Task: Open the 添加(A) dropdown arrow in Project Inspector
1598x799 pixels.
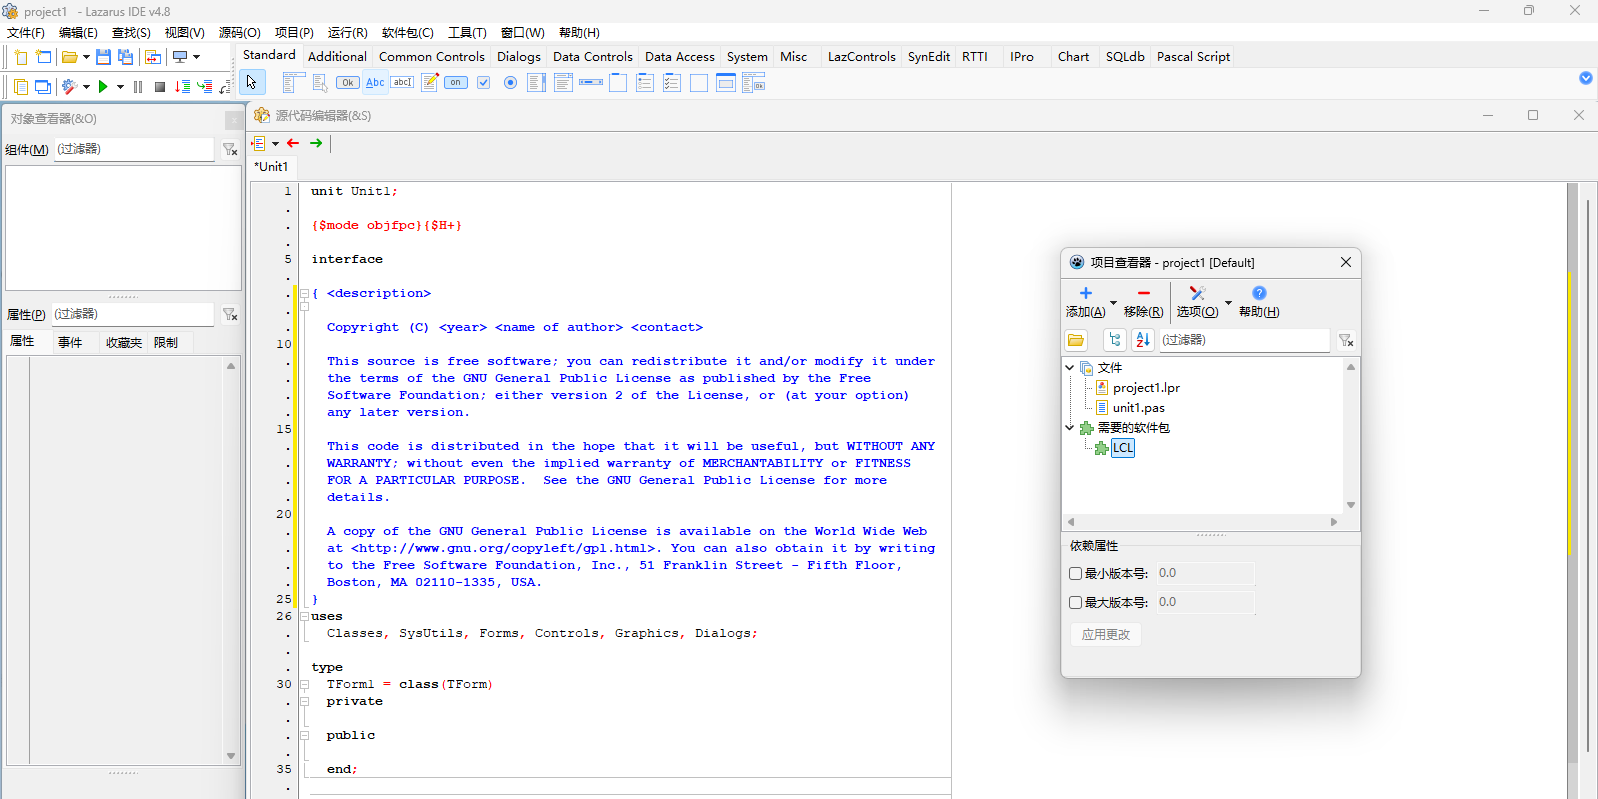Action: pyautogui.click(x=1113, y=303)
